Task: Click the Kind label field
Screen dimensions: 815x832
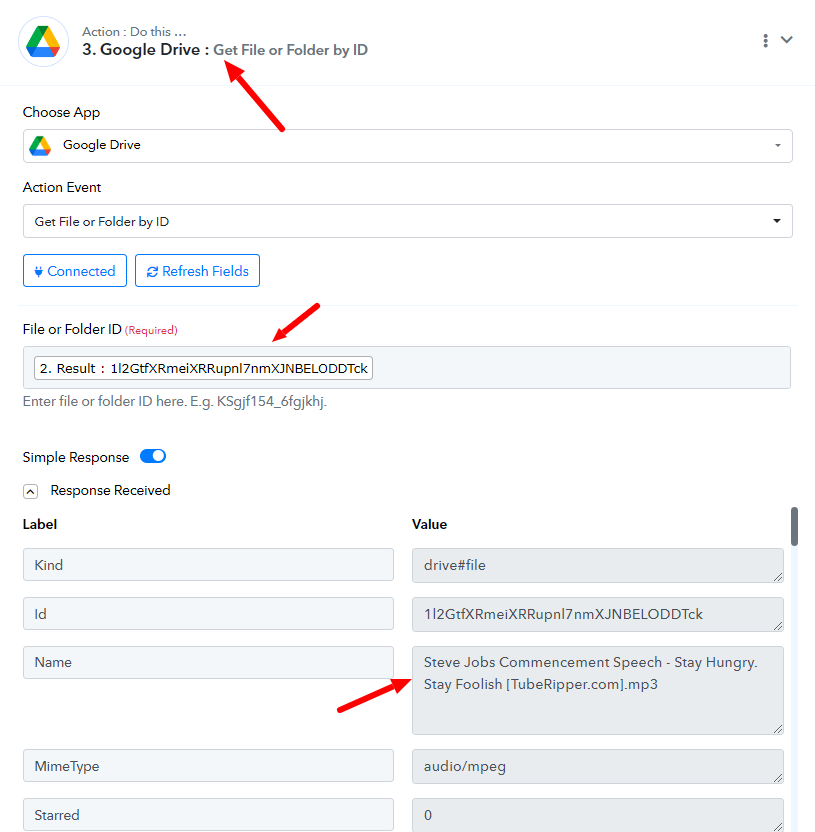Action: click(x=208, y=565)
